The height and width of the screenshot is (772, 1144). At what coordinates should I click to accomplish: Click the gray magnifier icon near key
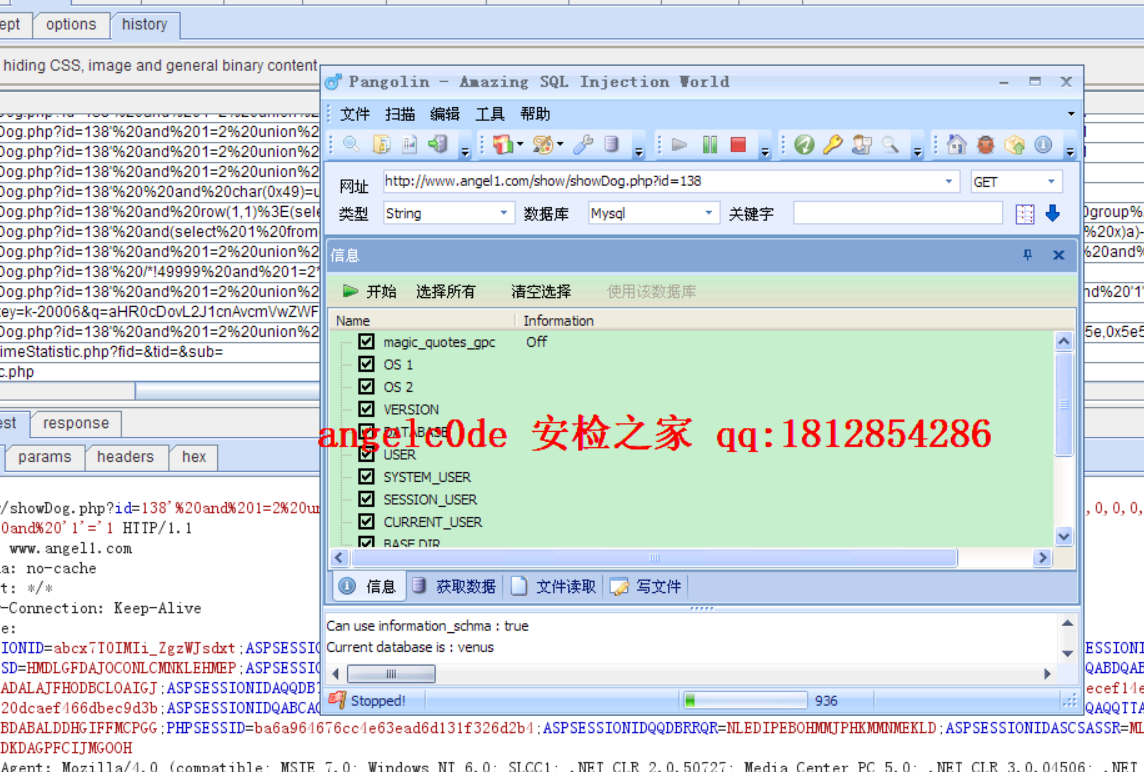pyautogui.click(x=890, y=144)
